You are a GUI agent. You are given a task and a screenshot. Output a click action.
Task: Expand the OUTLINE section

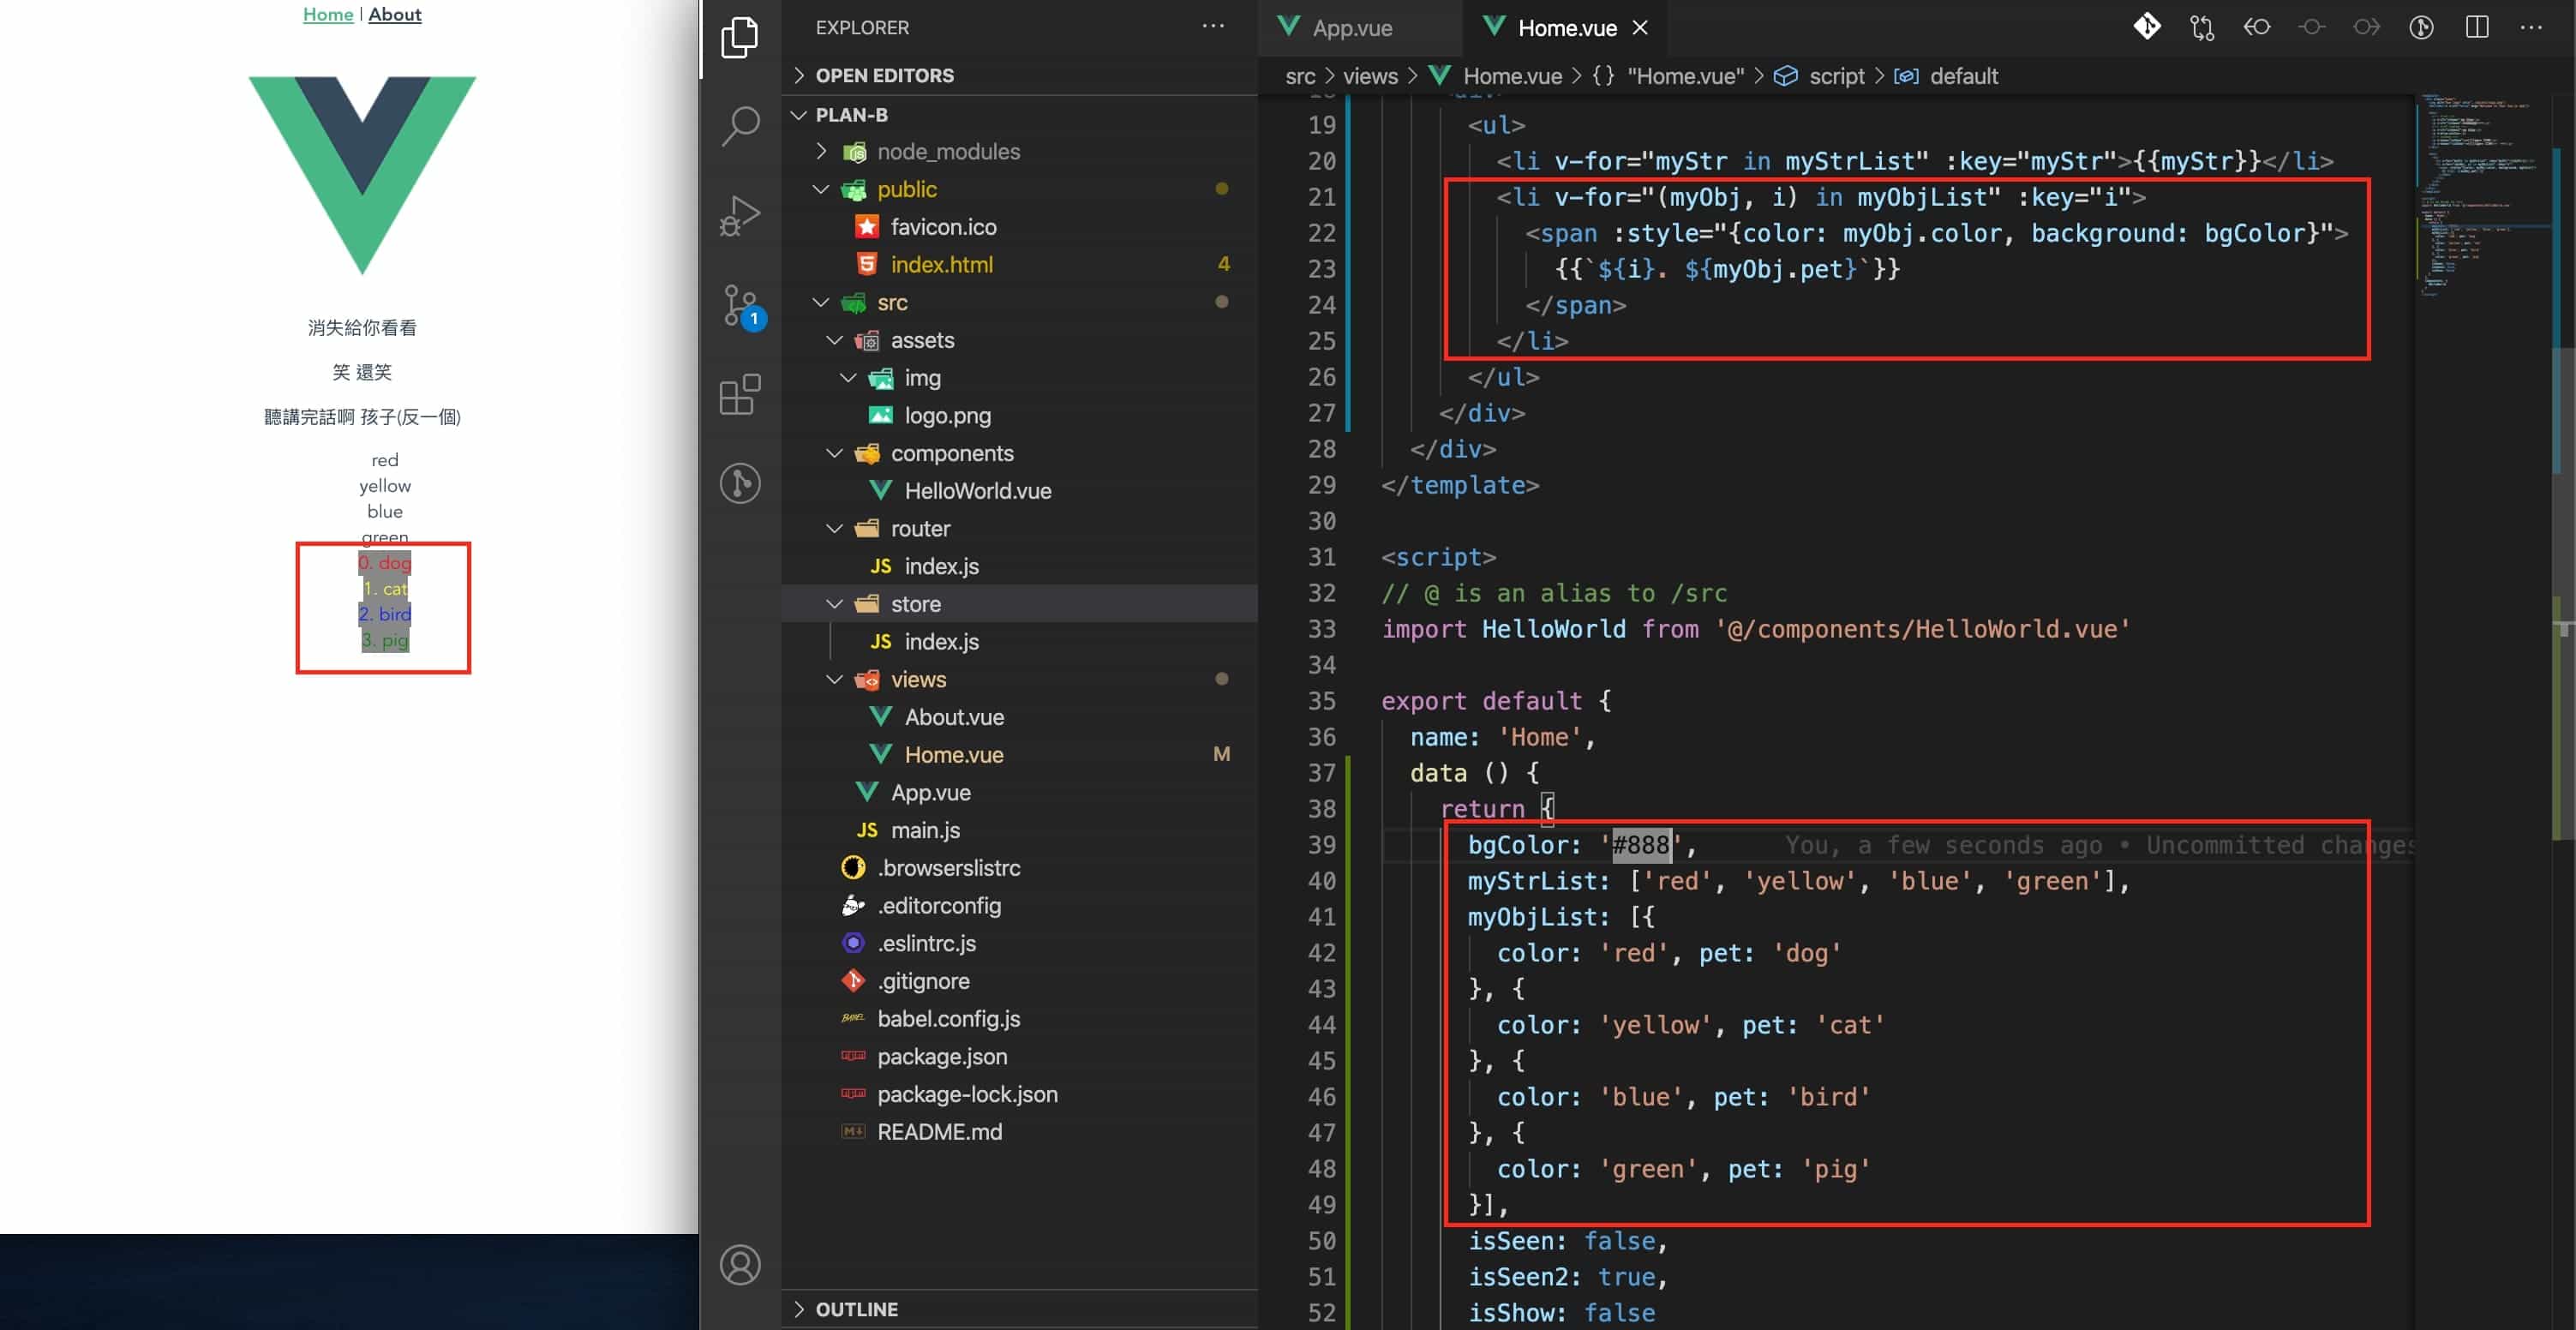point(856,1309)
